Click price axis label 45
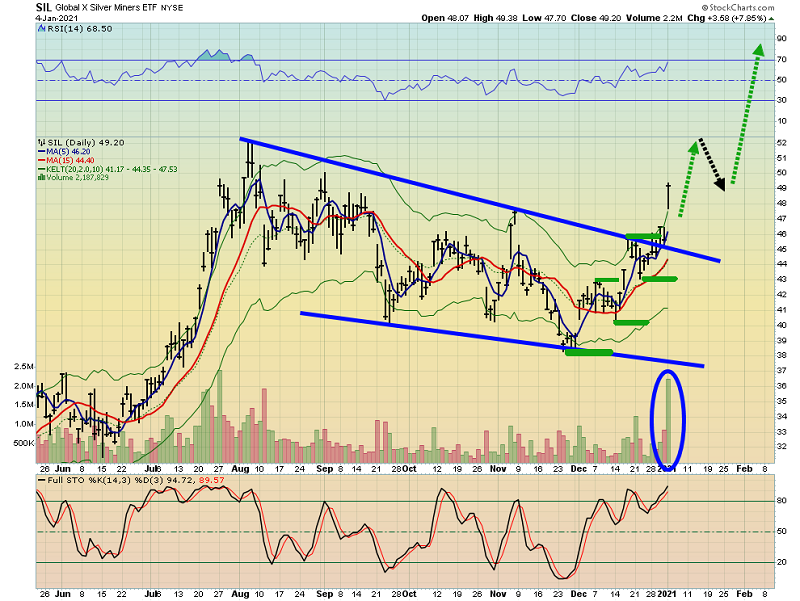The height and width of the screenshot is (601, 800). (x=781, y=249)
